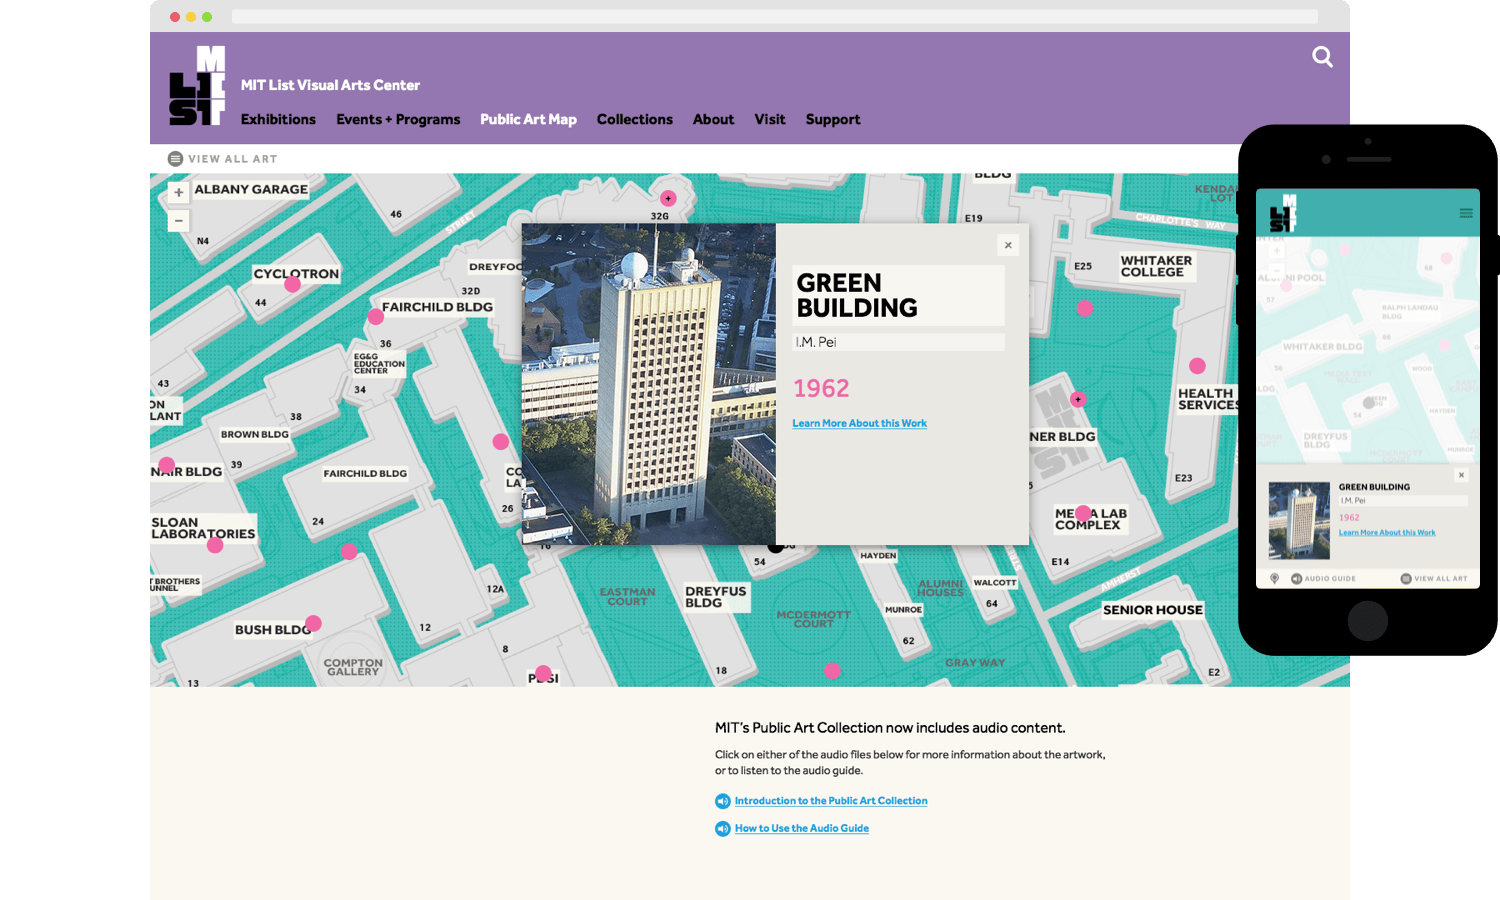Open Introduction to the Public Art Collection
1500x900 pixels.
pos(831,801)
